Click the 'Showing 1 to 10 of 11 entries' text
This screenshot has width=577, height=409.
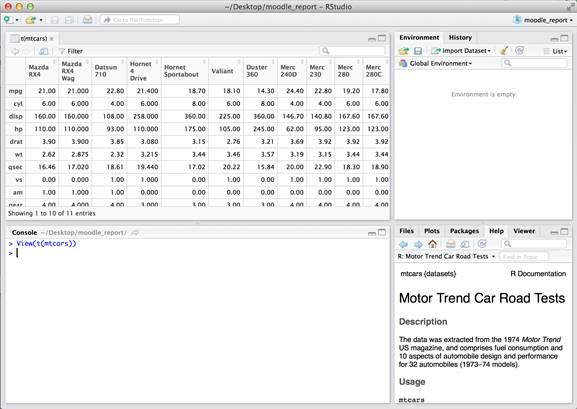click(52, 214)
